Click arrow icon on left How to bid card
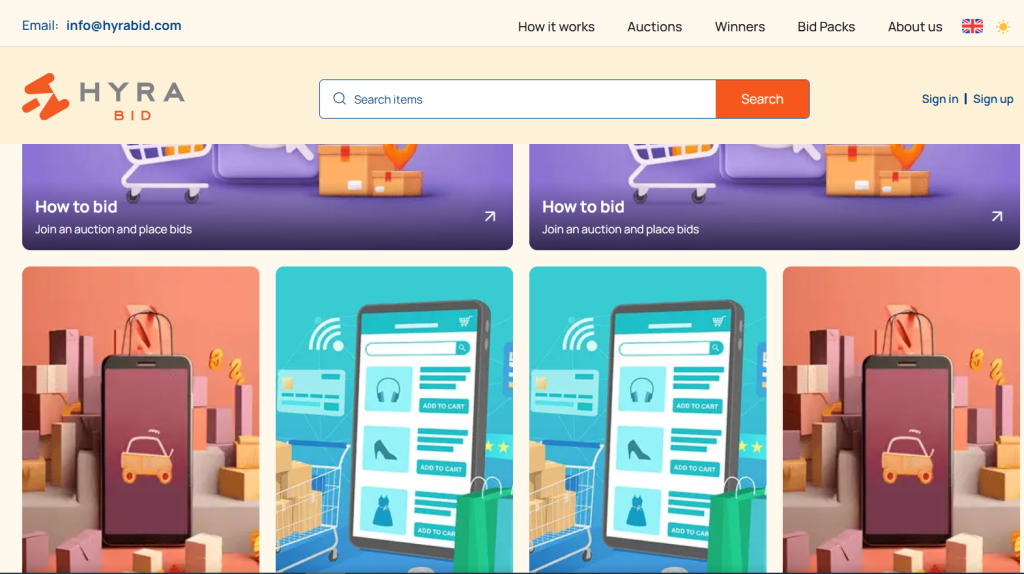Screen dimensions: 1024x574 (x=490, y=216)
